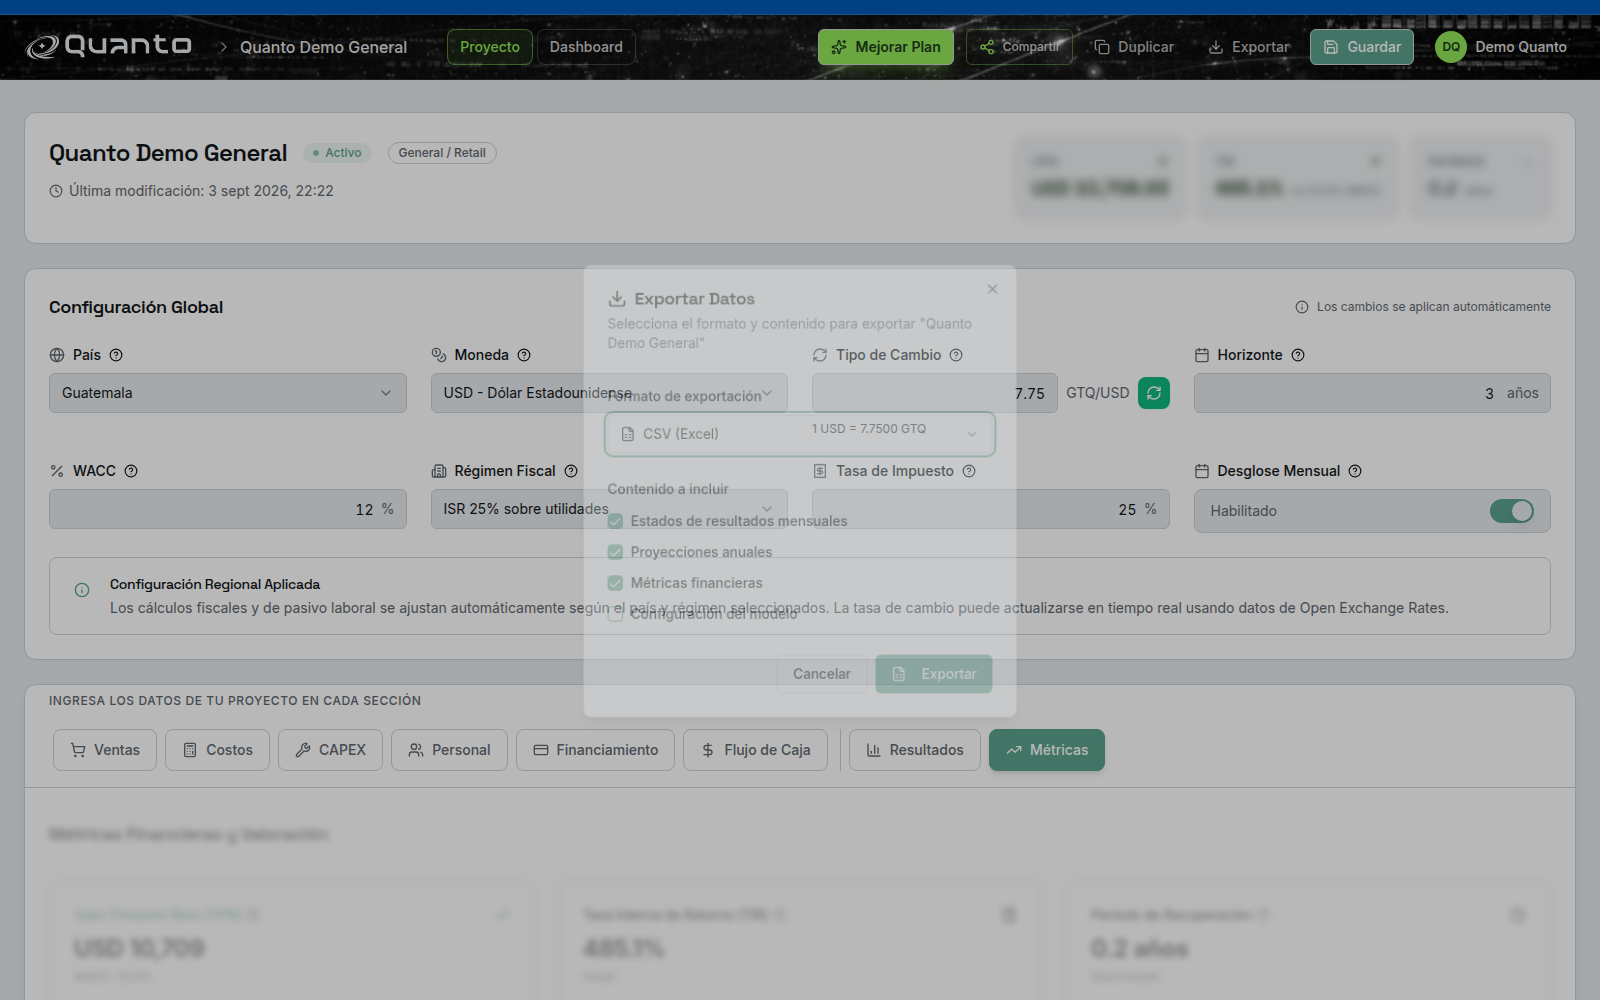Open the Resultados tab
This screenshot has height=1000, width=1600.
(x=915, y=750)
